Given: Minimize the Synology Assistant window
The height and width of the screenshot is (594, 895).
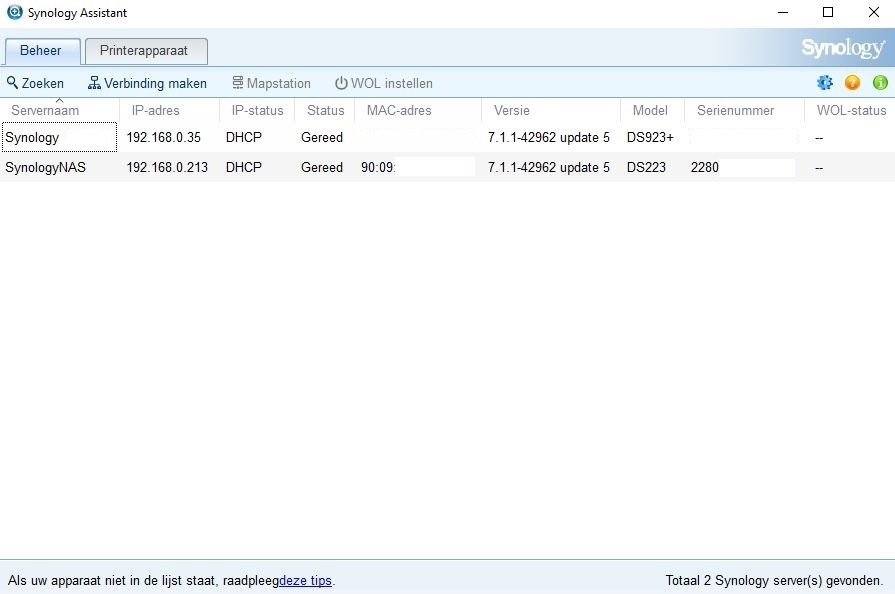Looking at the screenshot, I should point(783,12).
